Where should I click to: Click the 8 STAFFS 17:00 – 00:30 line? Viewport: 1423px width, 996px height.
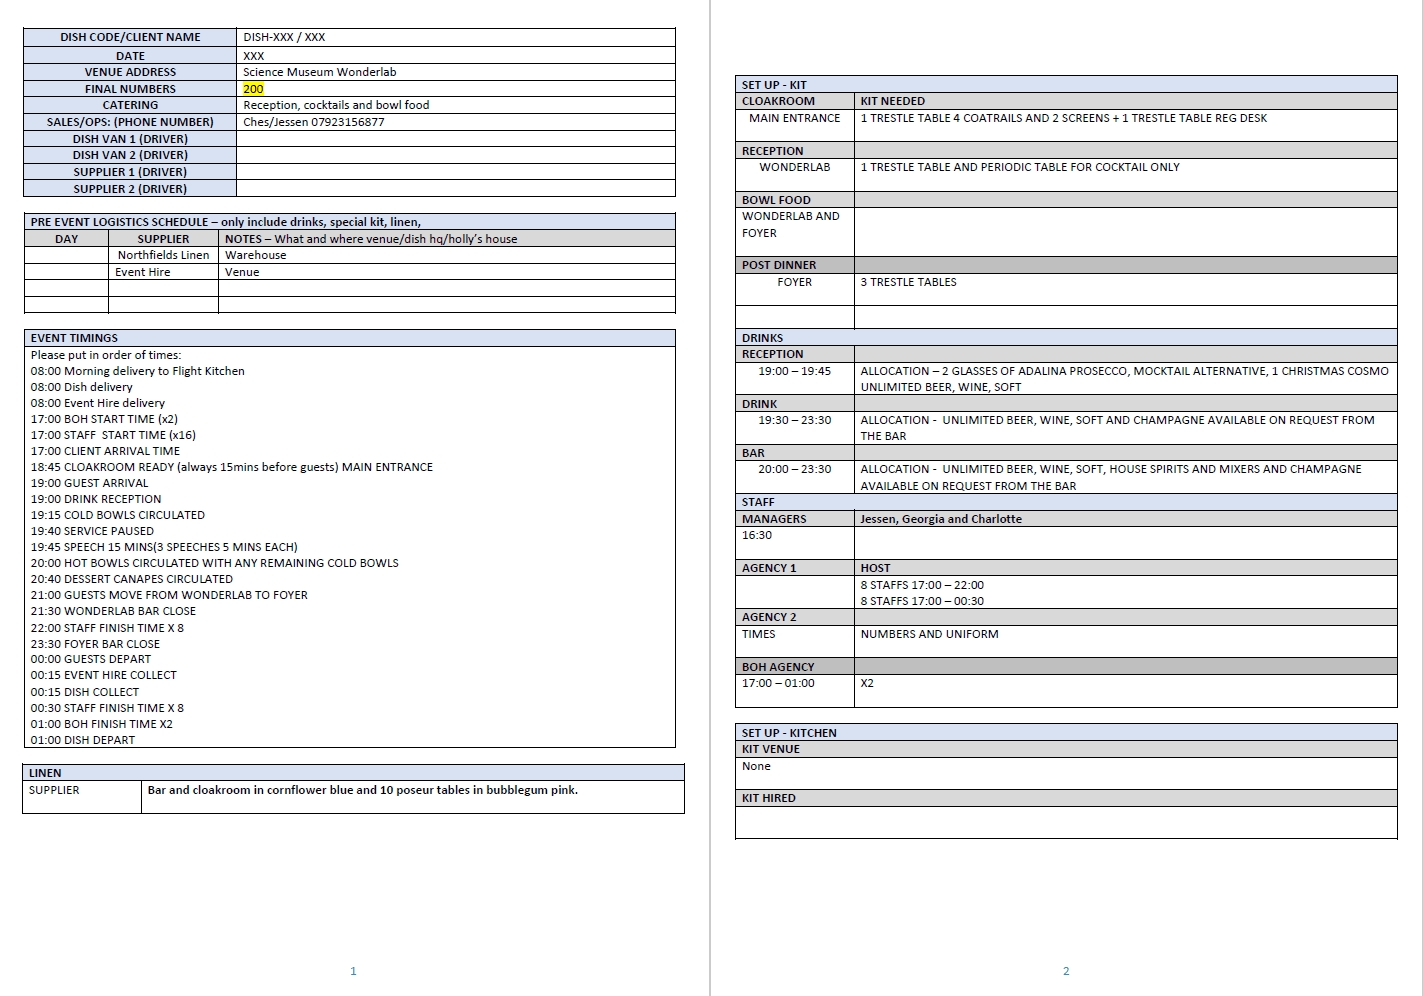pos(921,601)
